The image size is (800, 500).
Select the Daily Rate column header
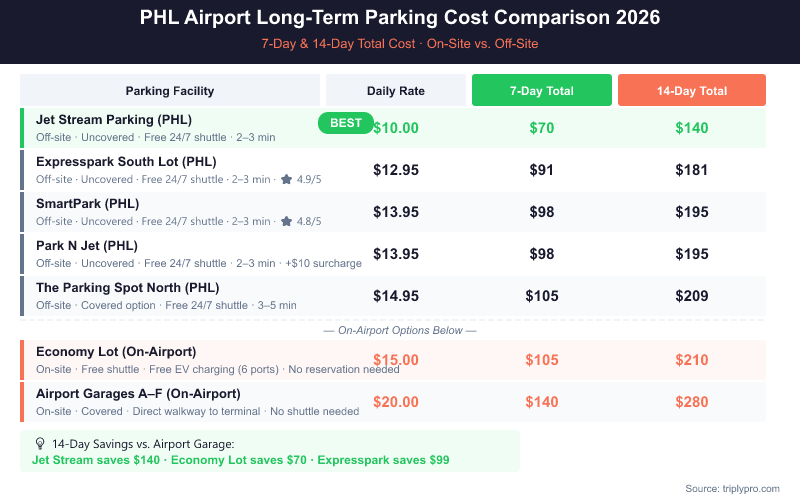[396, 91]
